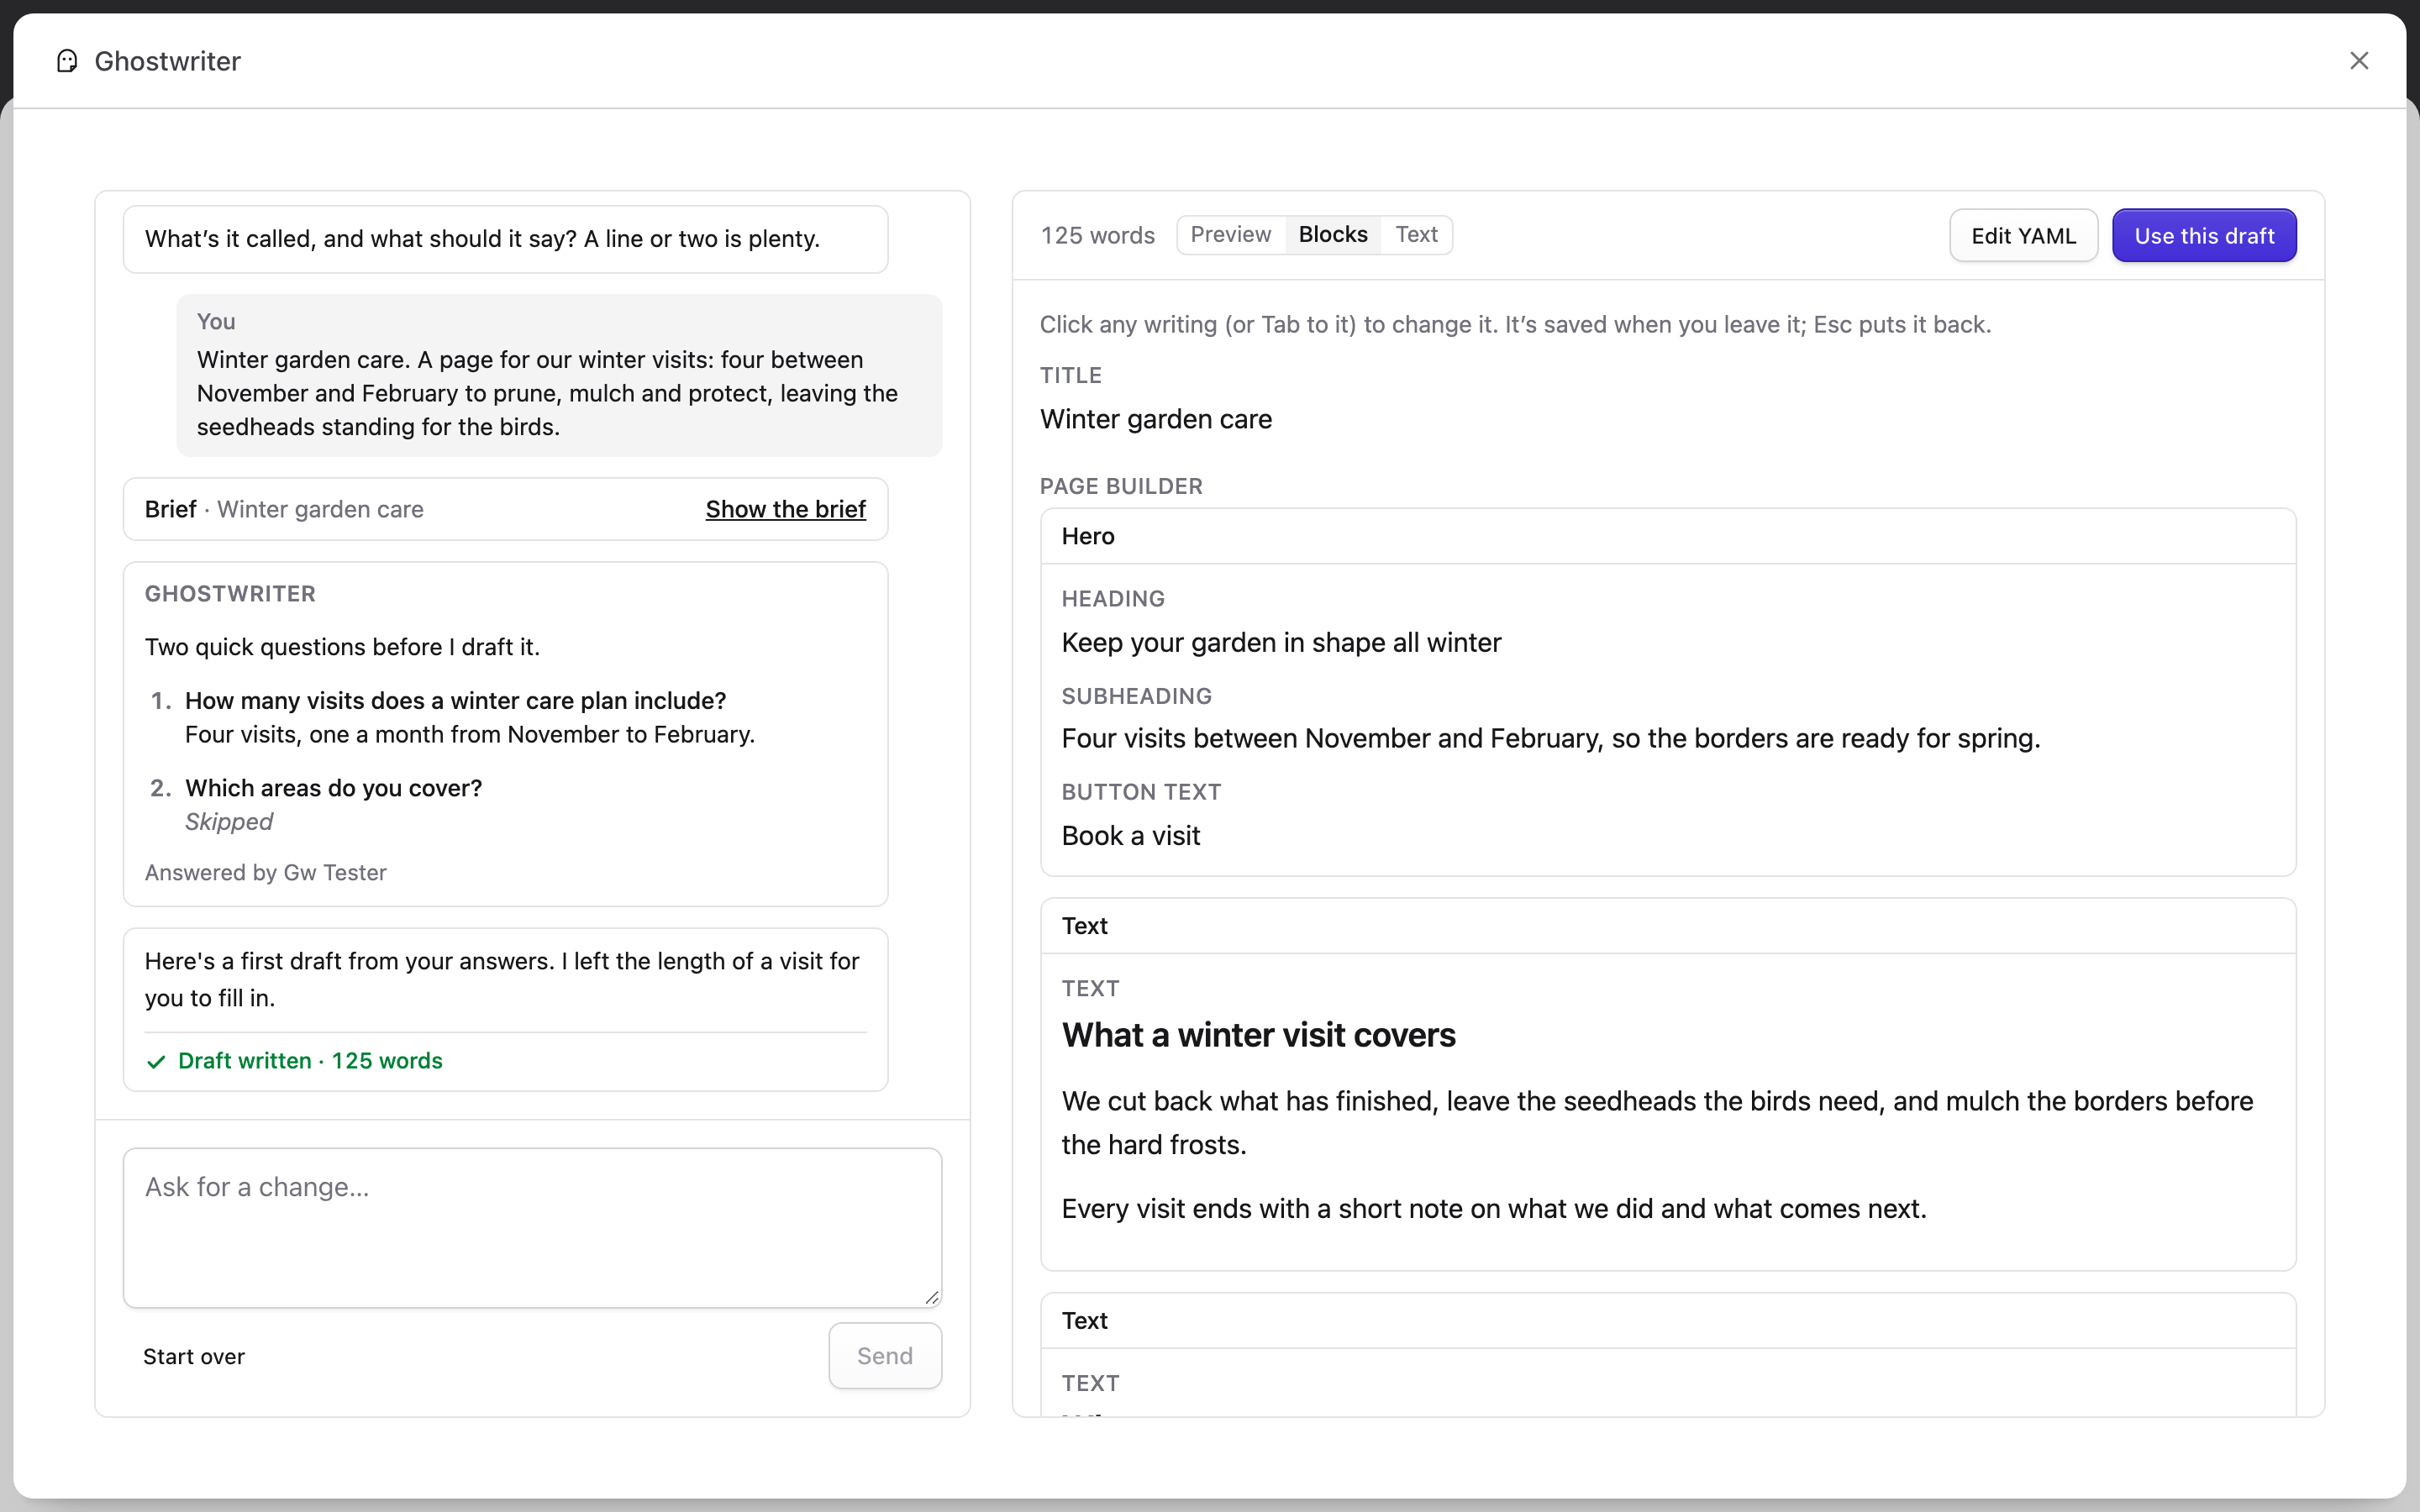Screen dimensions: 2420x1512
Task: Edit button text Book a visit
Action: pos(1130,835)
